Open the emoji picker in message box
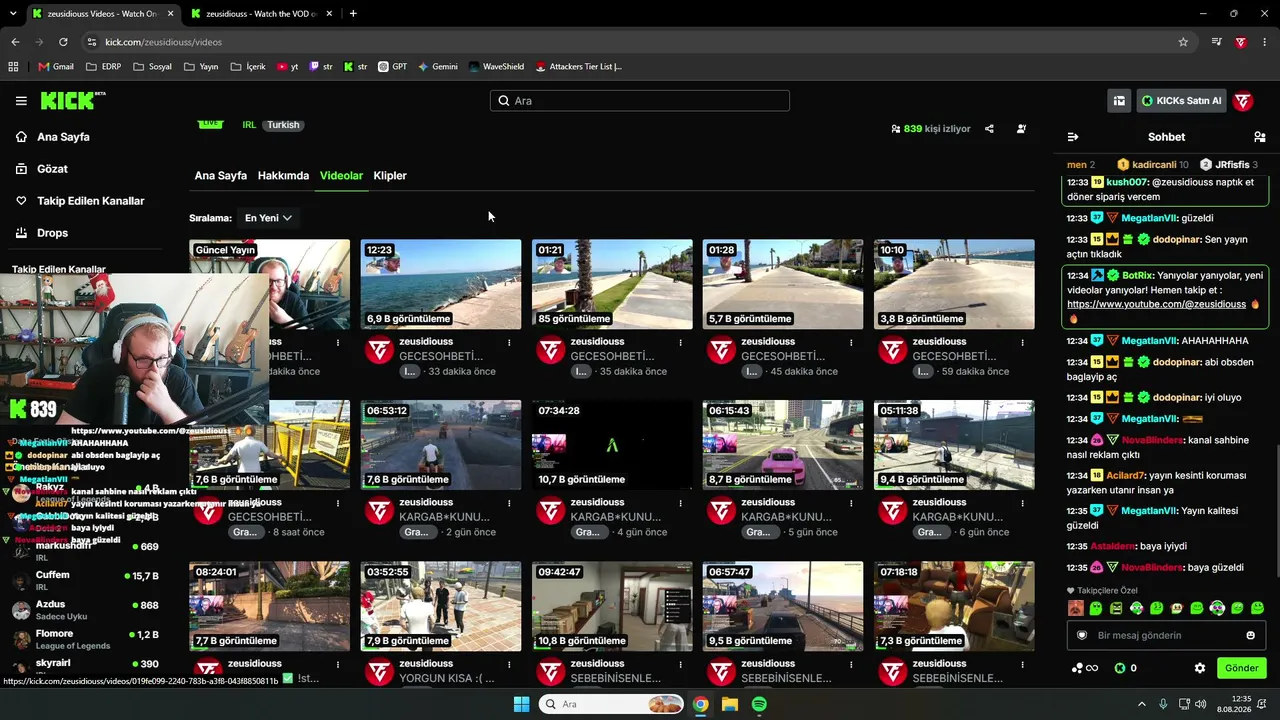The height and width of the screenshot is (720, 1280). coord(1250,635)
